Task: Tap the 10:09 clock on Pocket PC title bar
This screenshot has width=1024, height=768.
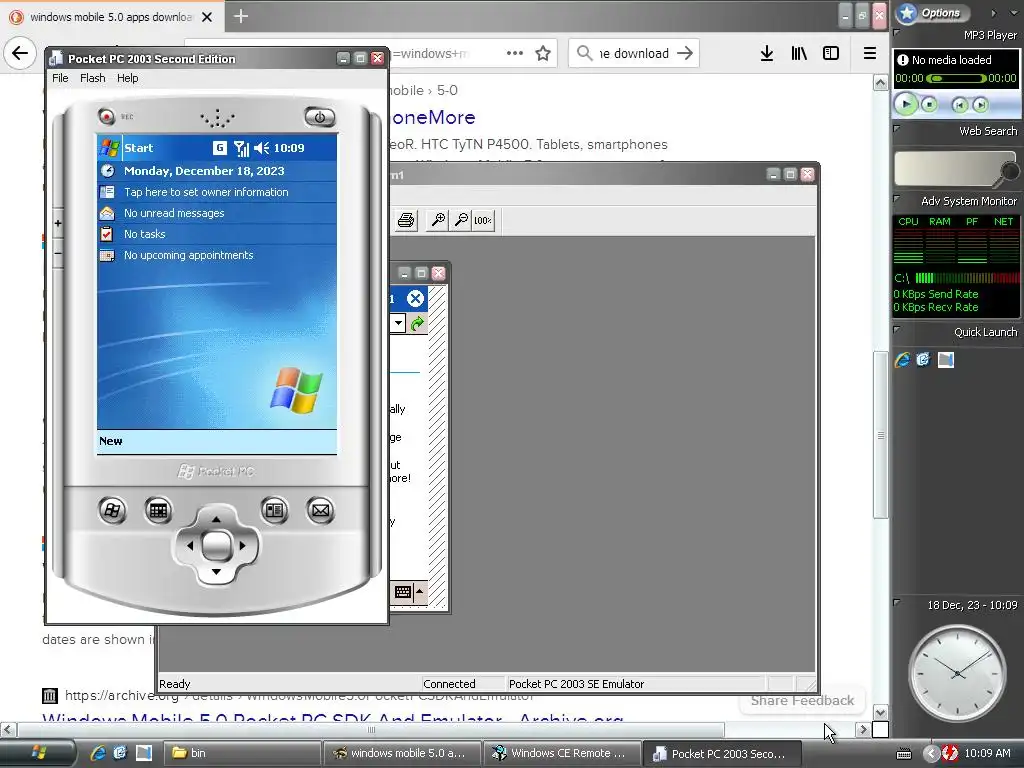Action: (x=289, y=148)
